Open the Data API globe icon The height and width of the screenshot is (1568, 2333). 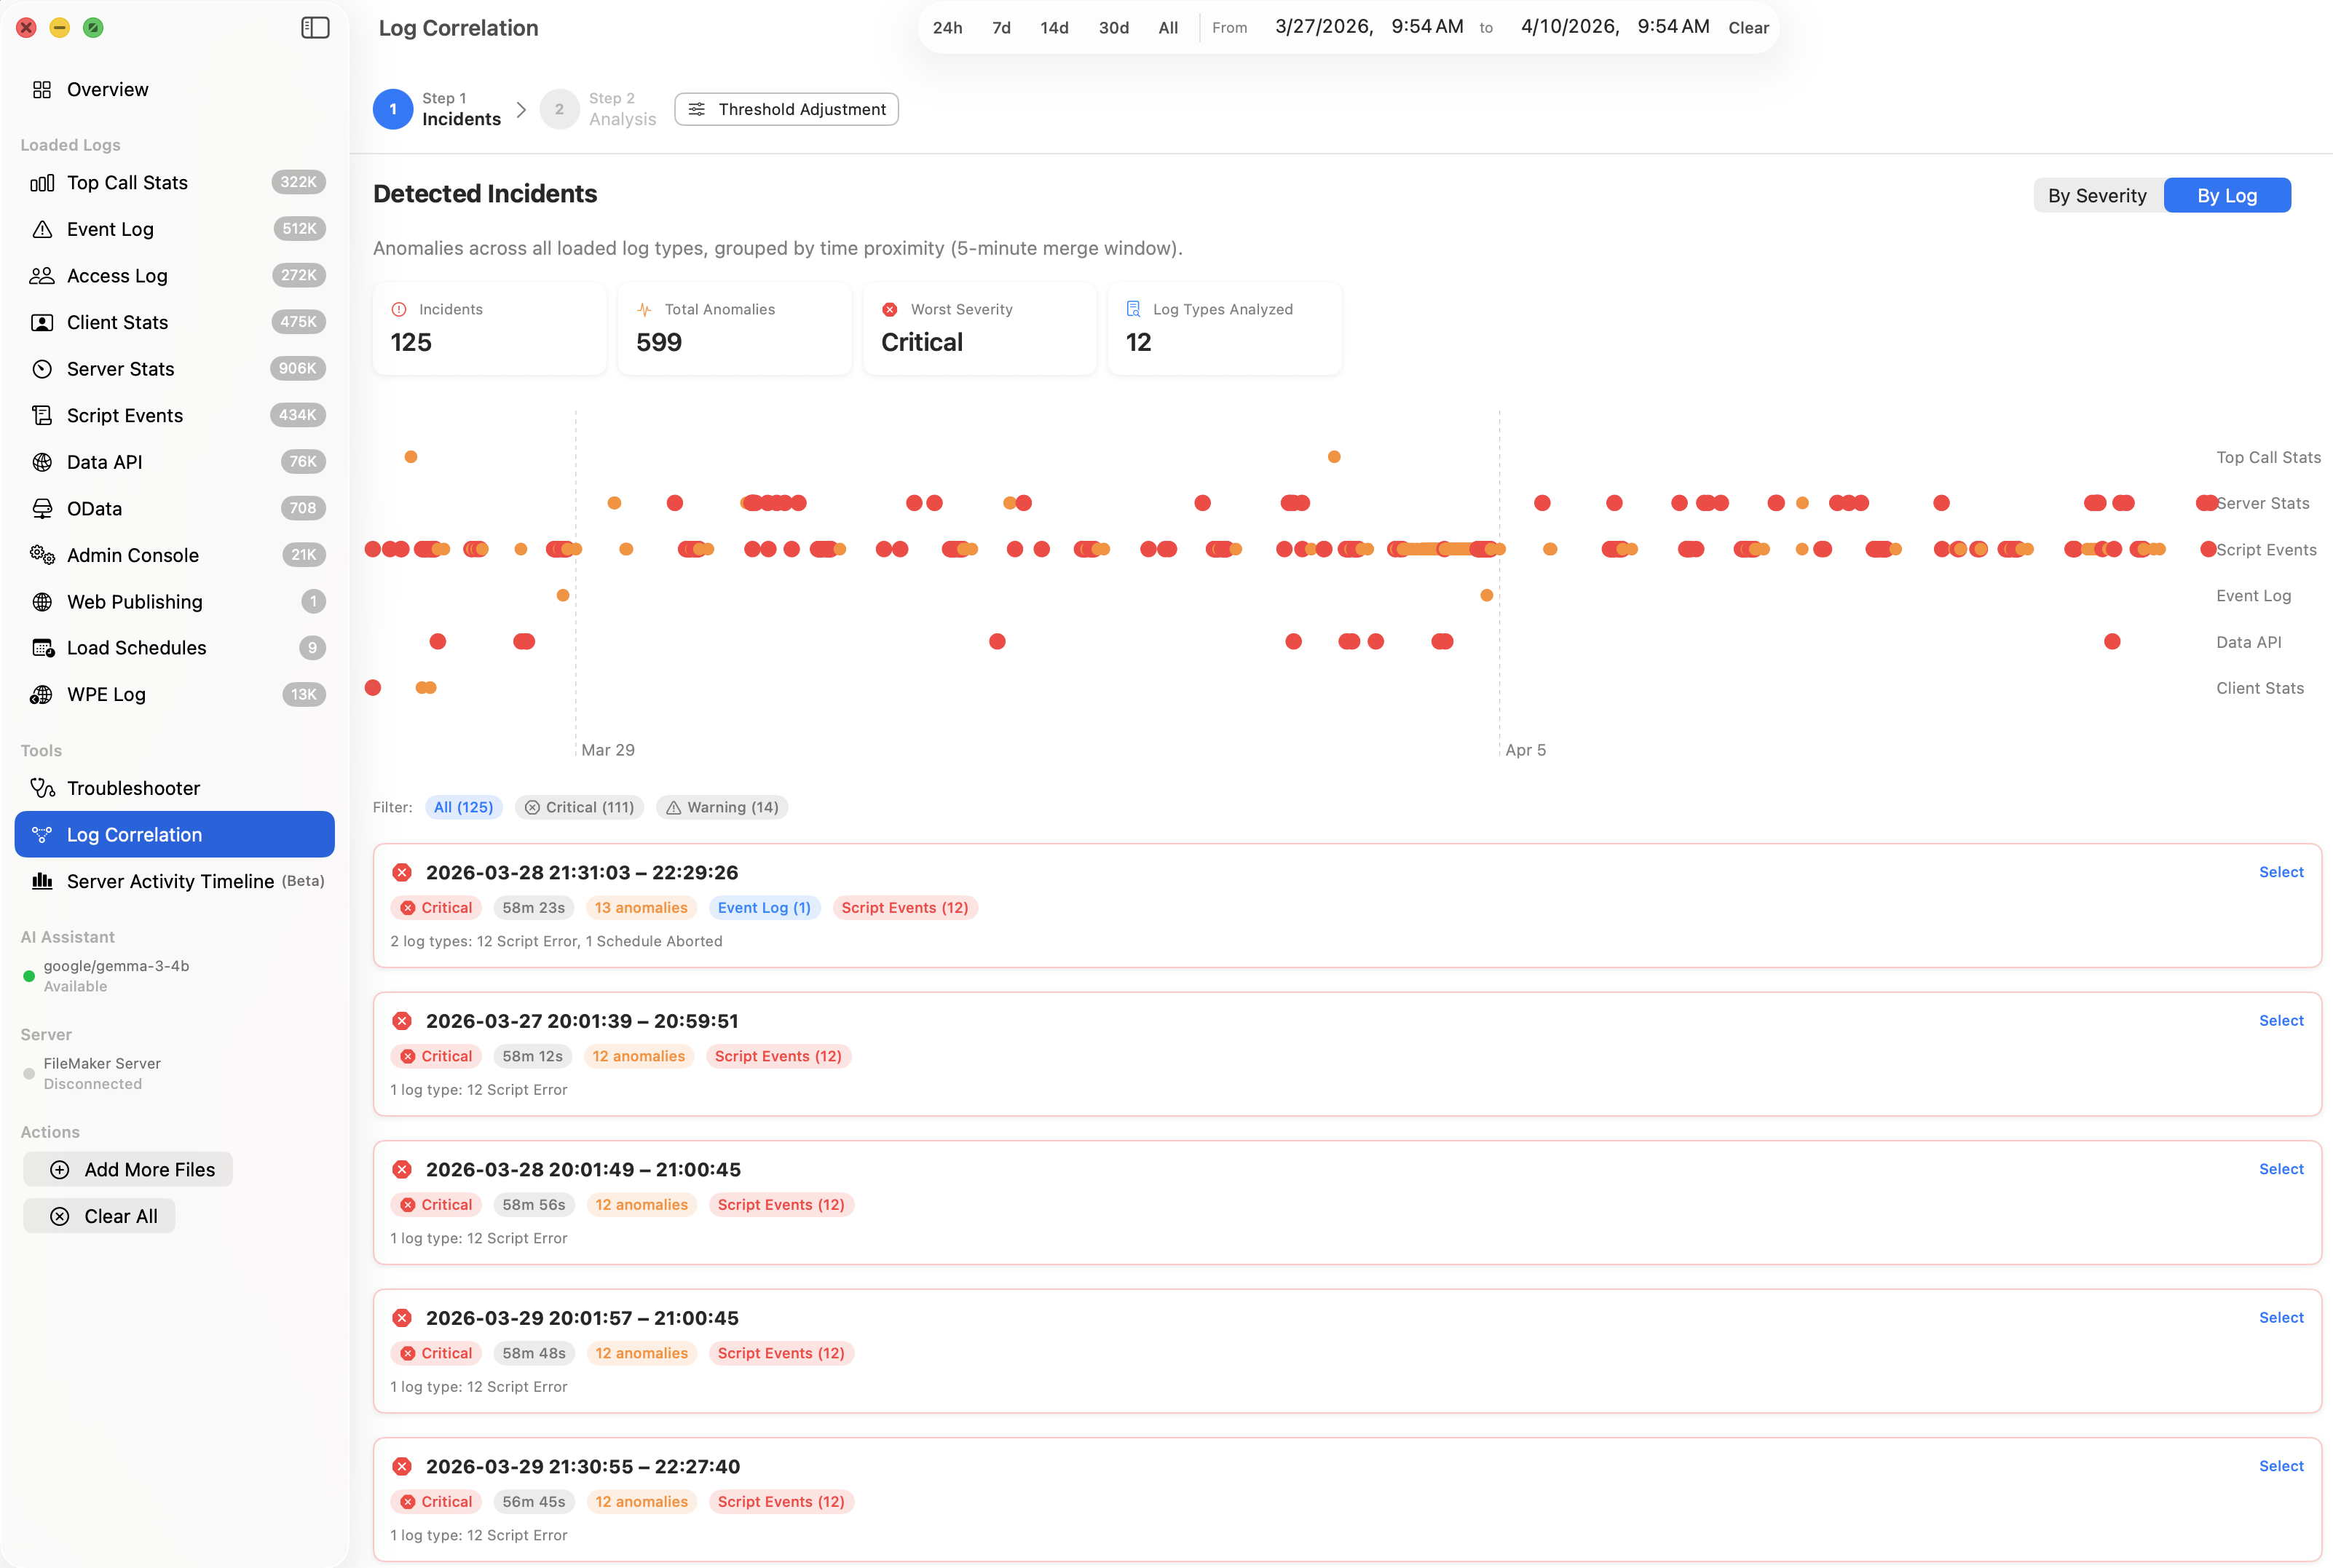41,462
